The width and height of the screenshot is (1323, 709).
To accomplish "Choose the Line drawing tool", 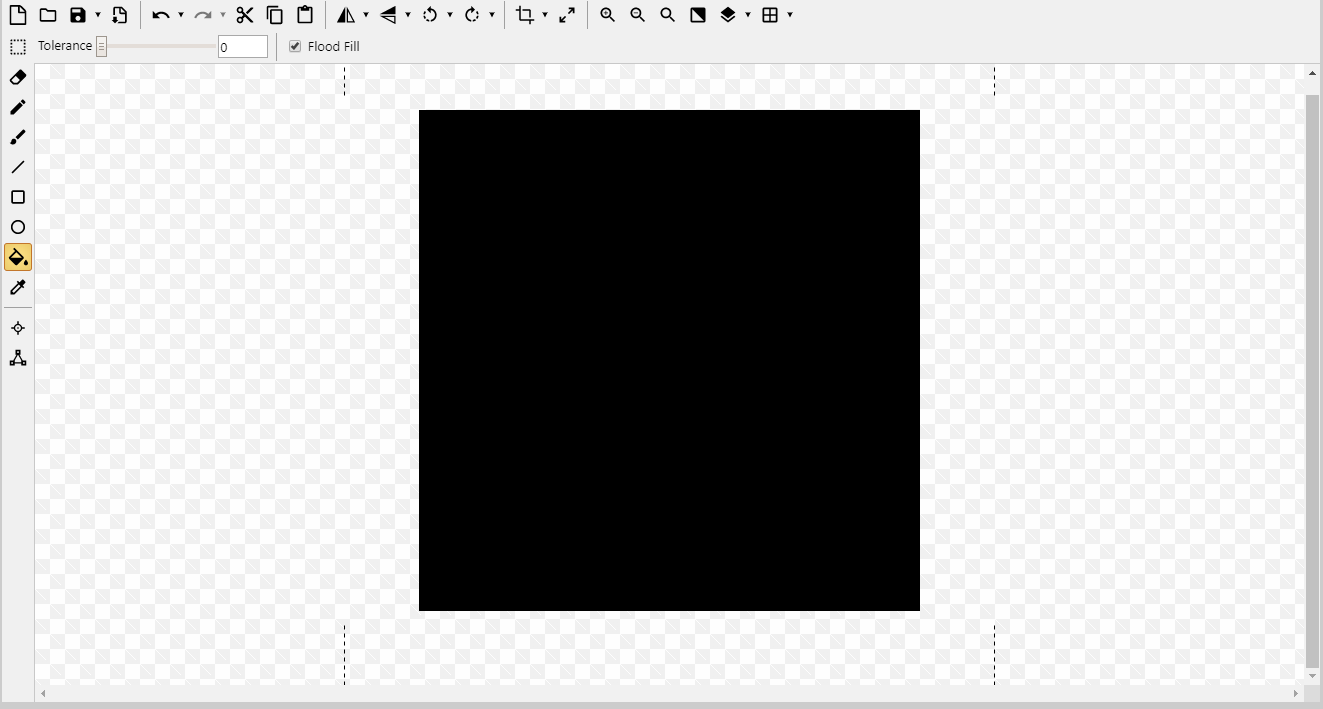I will coord(18,167).
